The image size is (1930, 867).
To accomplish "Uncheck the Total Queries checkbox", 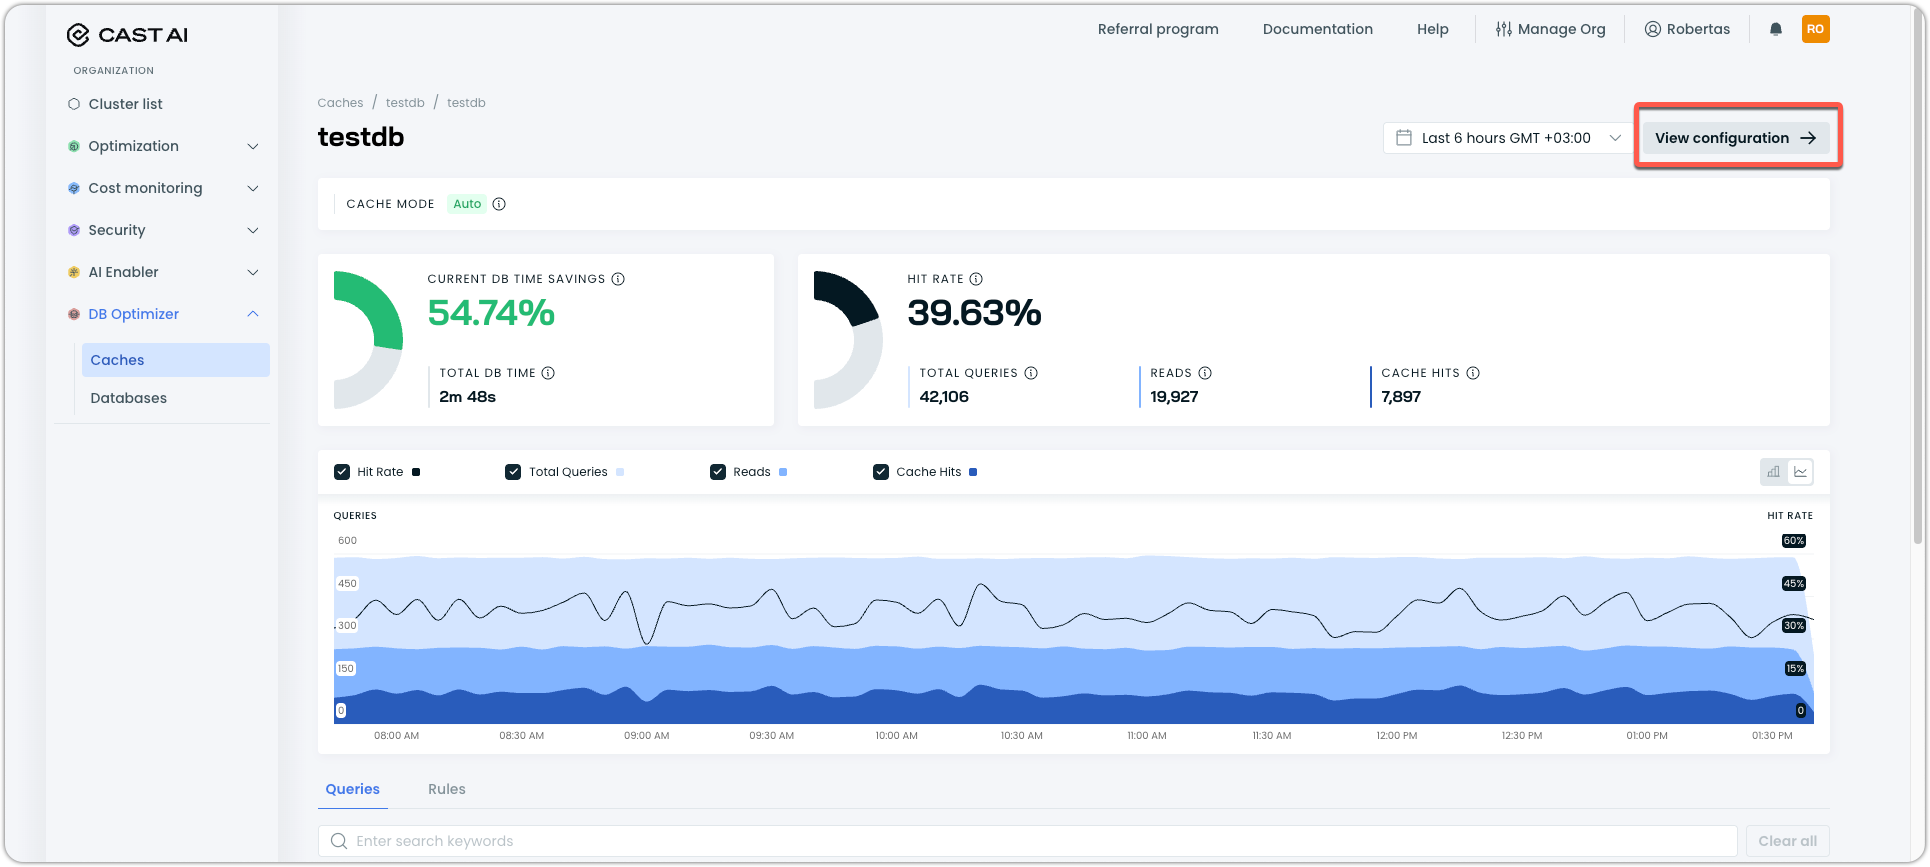I will point(513,472).
